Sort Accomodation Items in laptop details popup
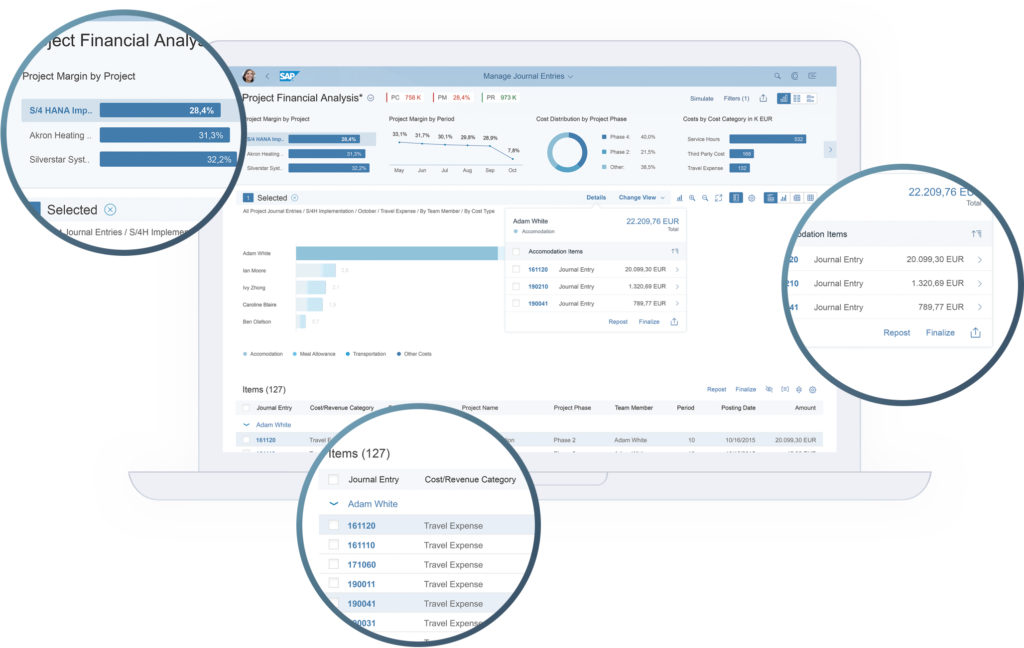 coord(675,251)
